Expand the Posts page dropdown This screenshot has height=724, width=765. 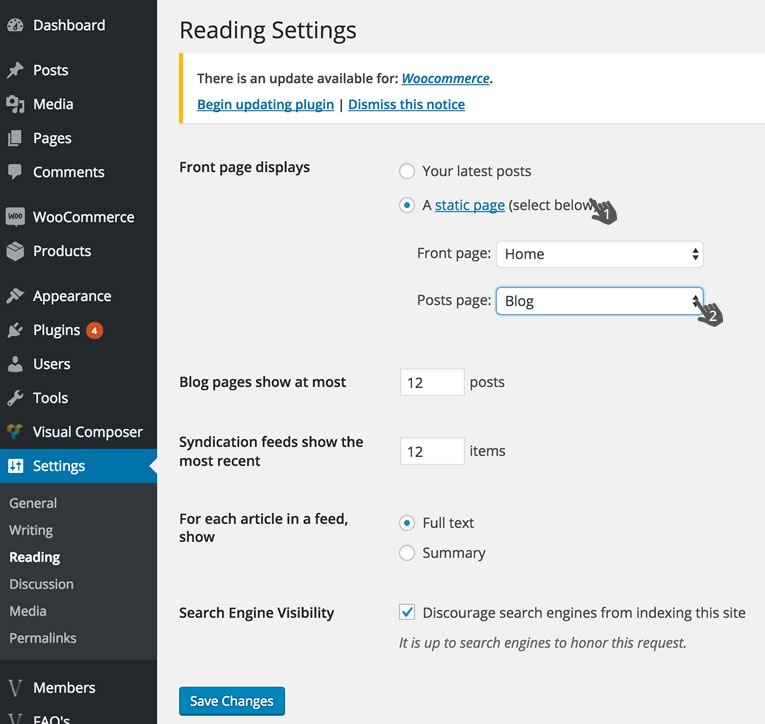(599, 301)
